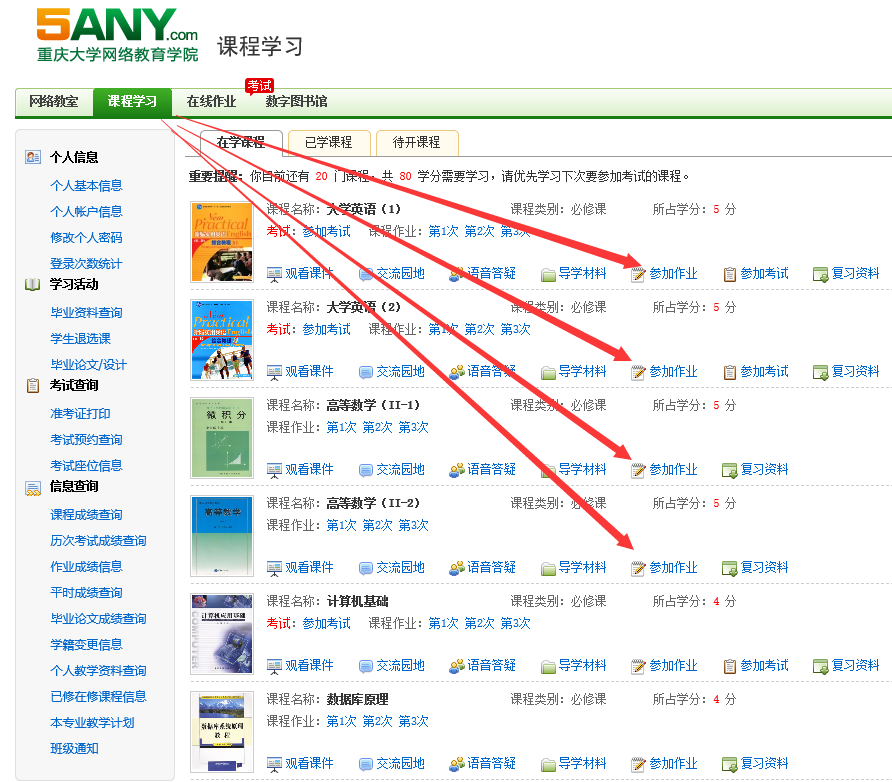This screenshot has width=892, height=782.
Task: Click the 观看课件 icon for 大学英语（1）
Action: coord(274,274)
